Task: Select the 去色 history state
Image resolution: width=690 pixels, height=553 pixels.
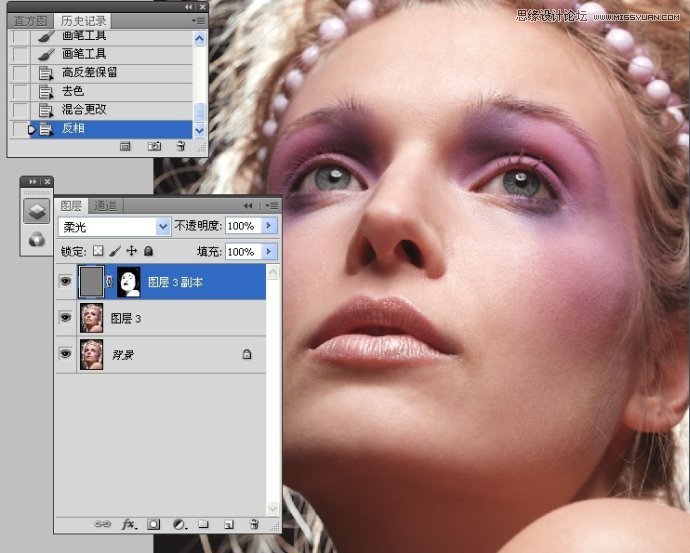Action: (x=111, y=92)
